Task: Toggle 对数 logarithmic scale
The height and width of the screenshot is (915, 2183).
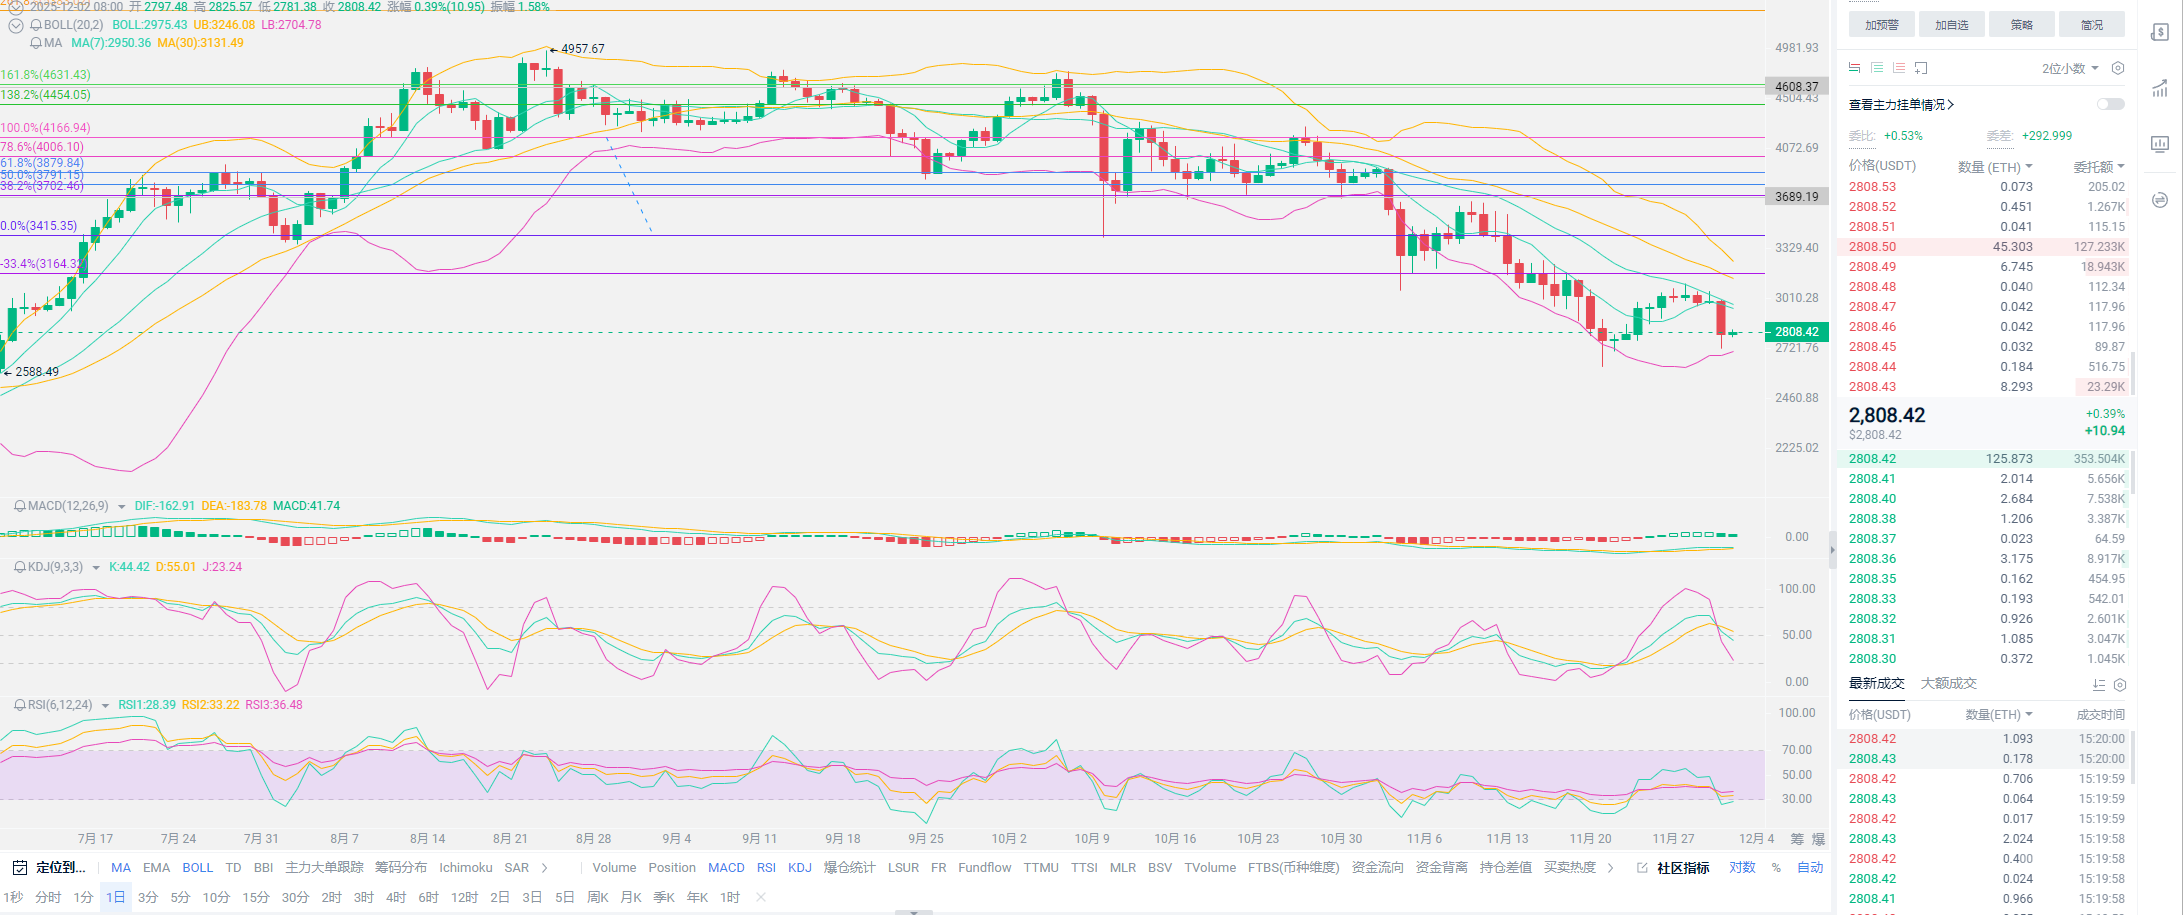Action: pos(1742,867)
